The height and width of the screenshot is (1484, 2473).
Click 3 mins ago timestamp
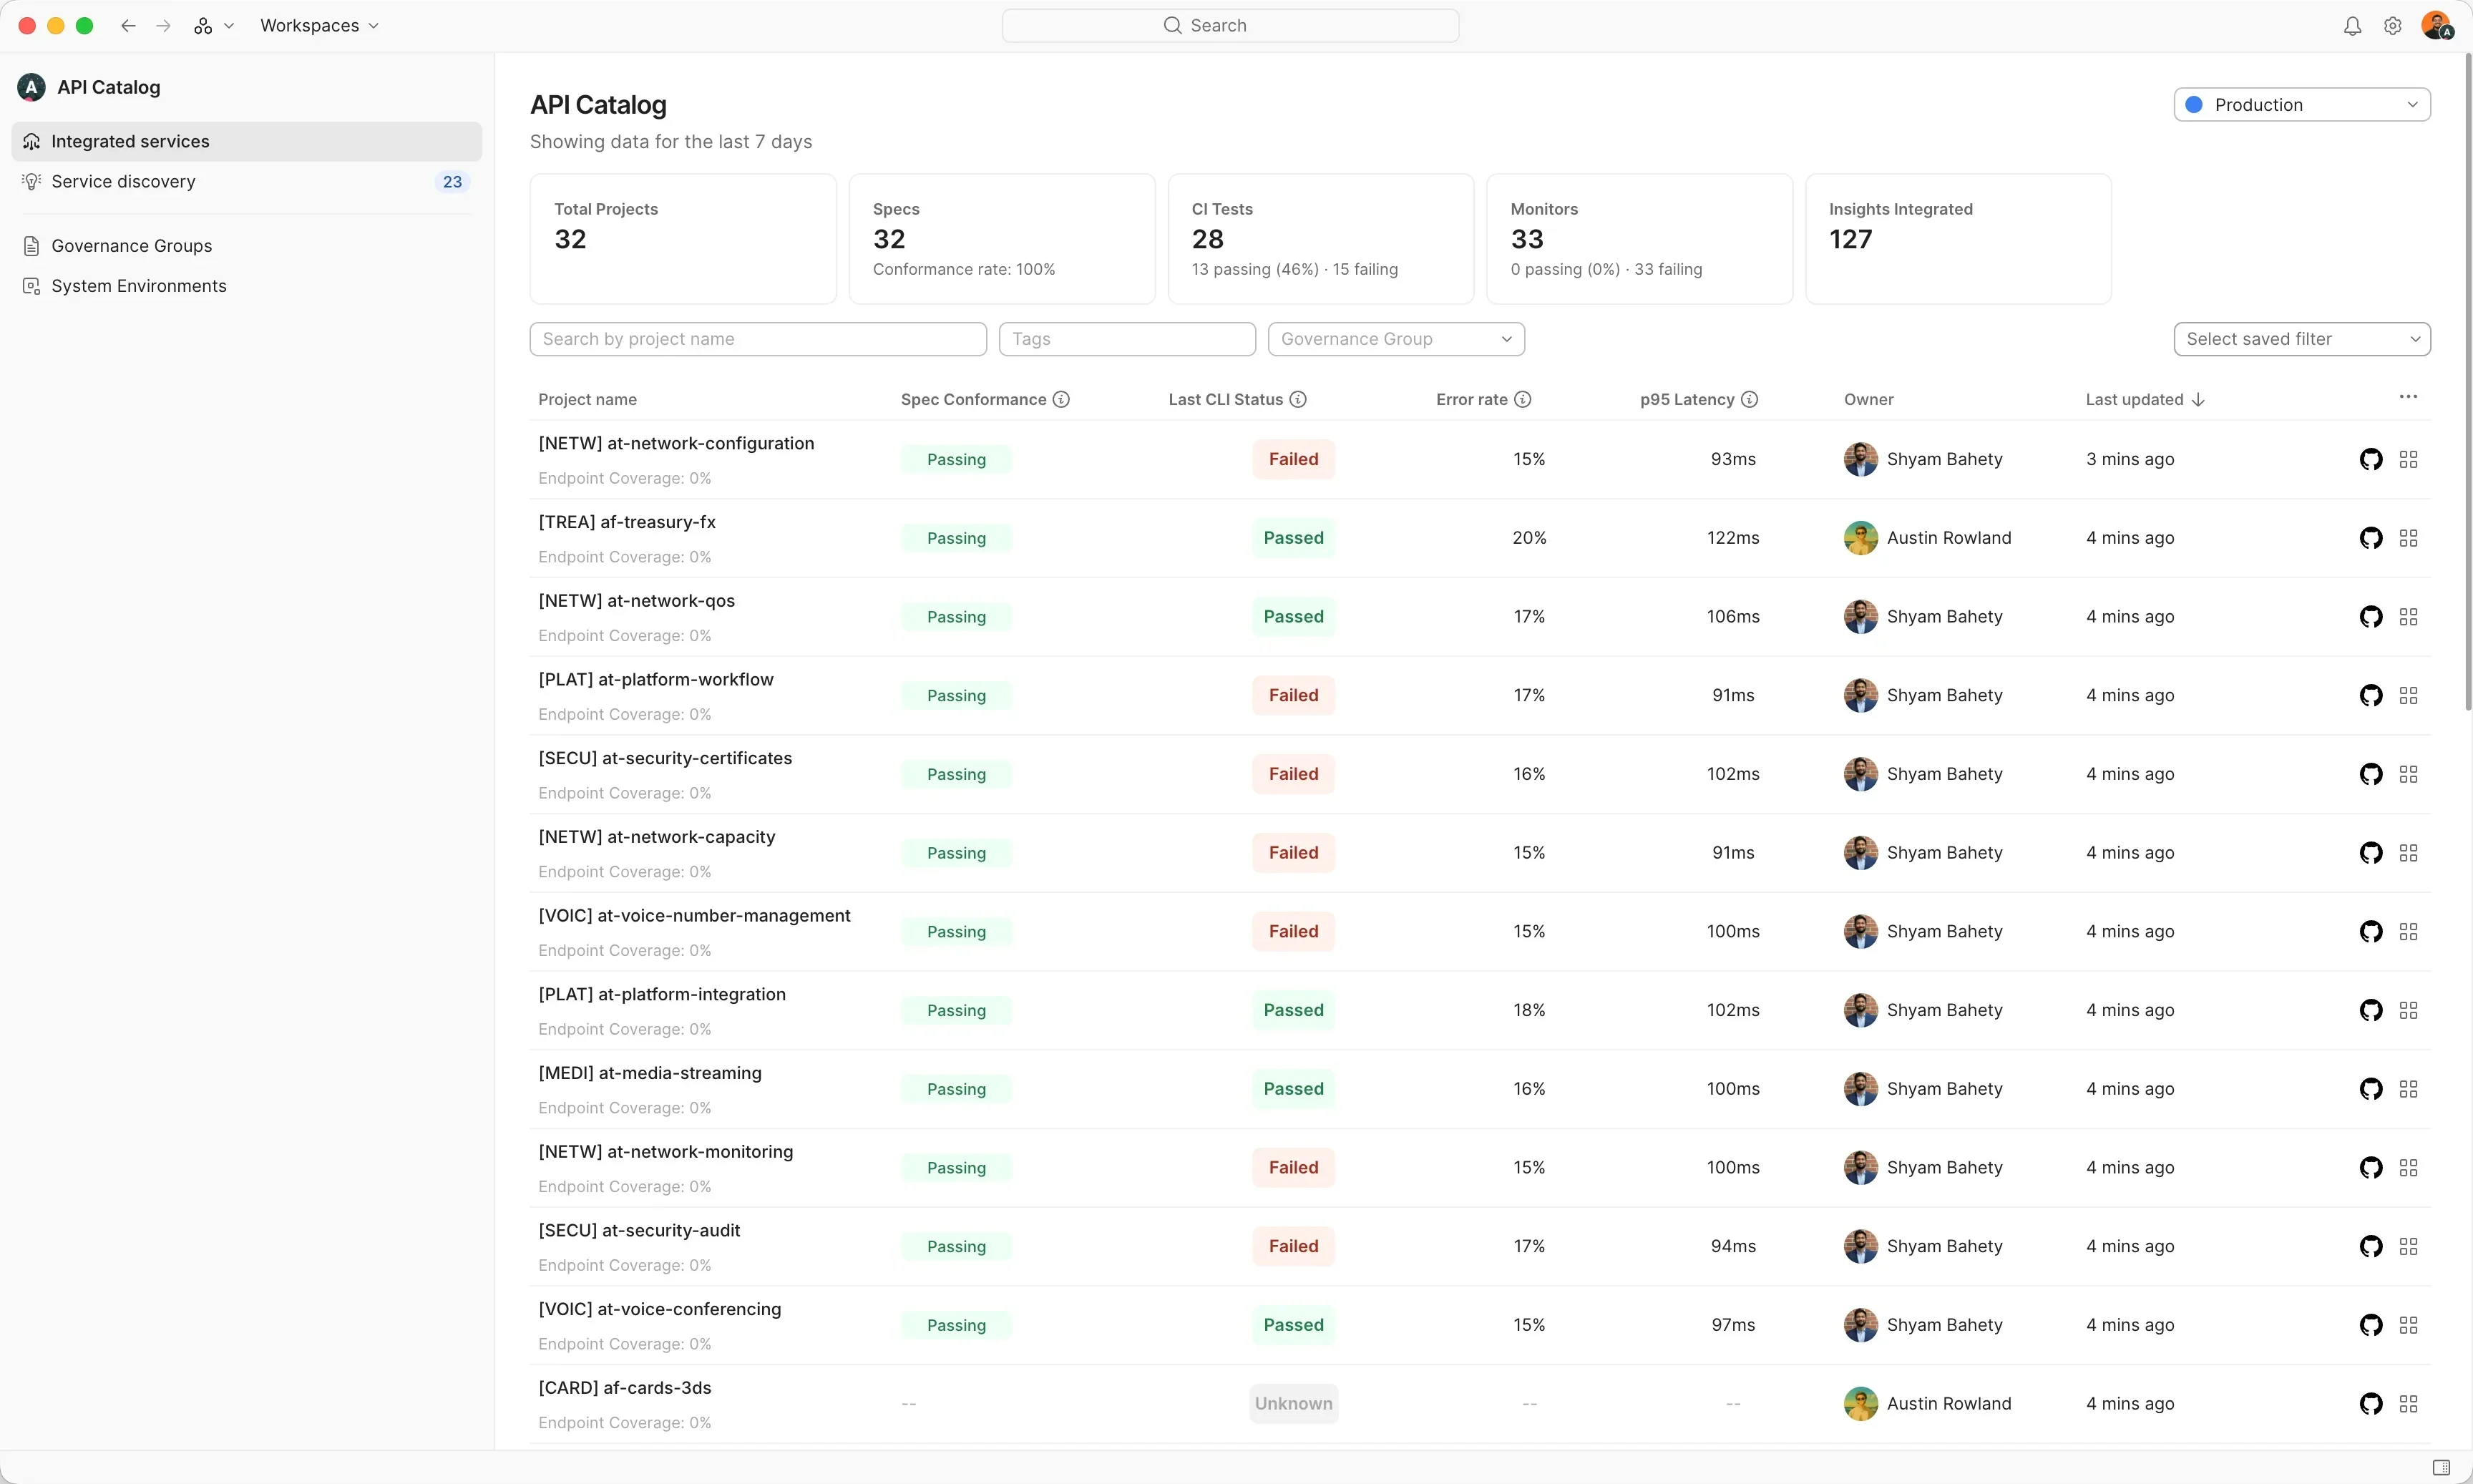(x=2130, y=459)
